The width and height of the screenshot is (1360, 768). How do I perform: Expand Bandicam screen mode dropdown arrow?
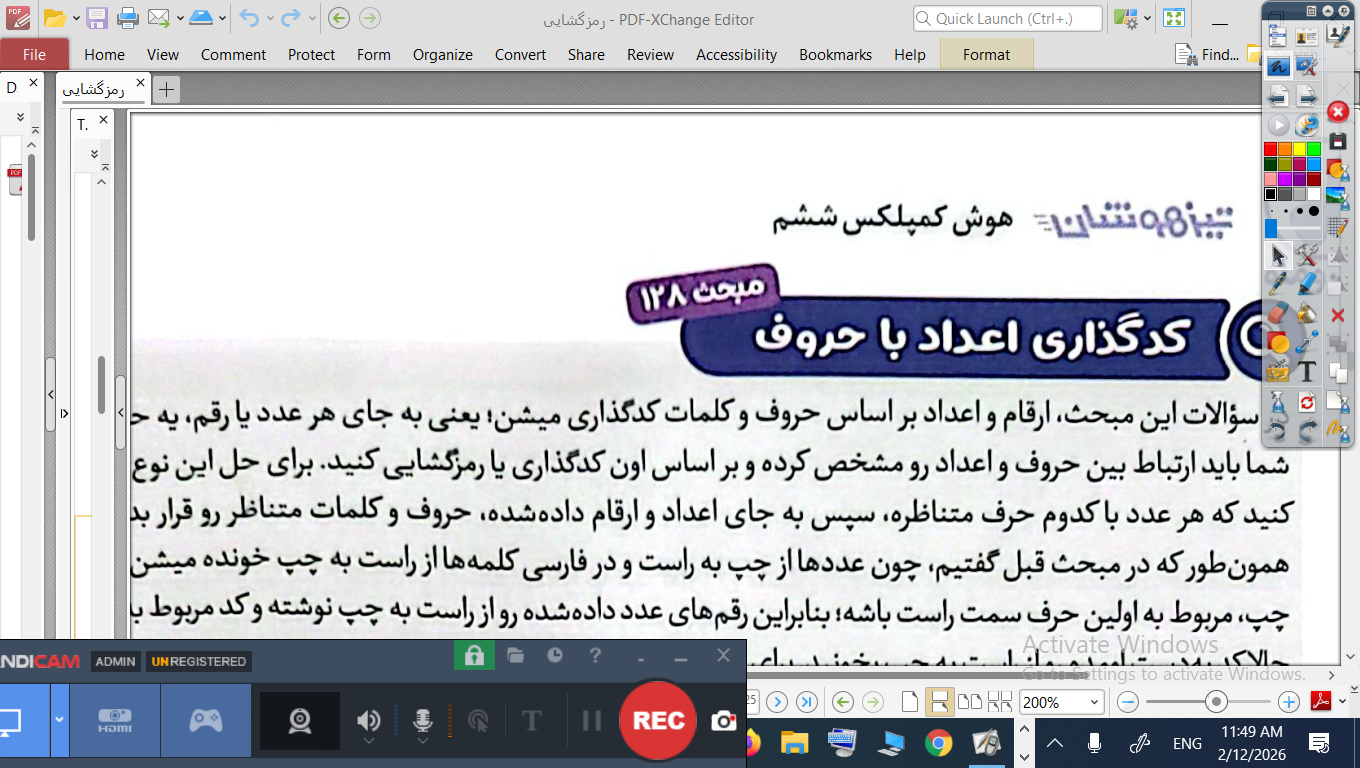click(x=60, y=720)
